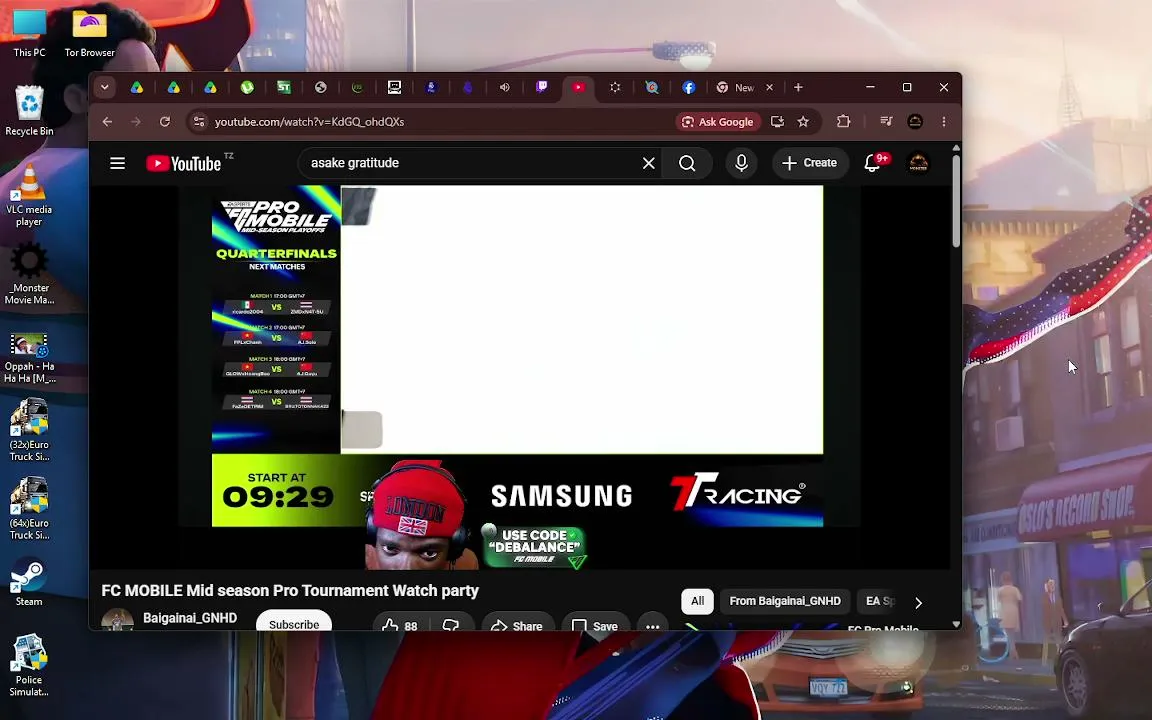The image size is (1152, 720).
Task: Show more filter chips with arrow
Action: pos(918,602)
